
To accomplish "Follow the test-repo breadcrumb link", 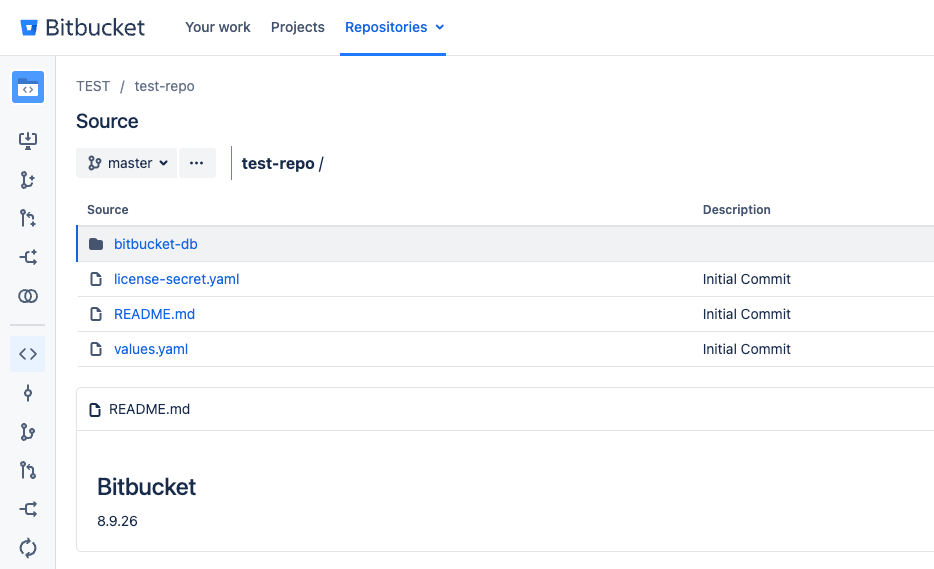I will [x=164, y=86].
